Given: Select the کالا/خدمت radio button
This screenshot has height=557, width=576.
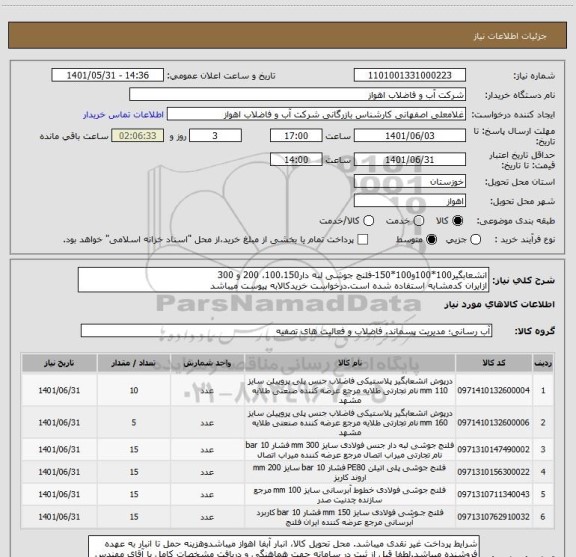Looking at the screenshot, I should click(368, 221).
